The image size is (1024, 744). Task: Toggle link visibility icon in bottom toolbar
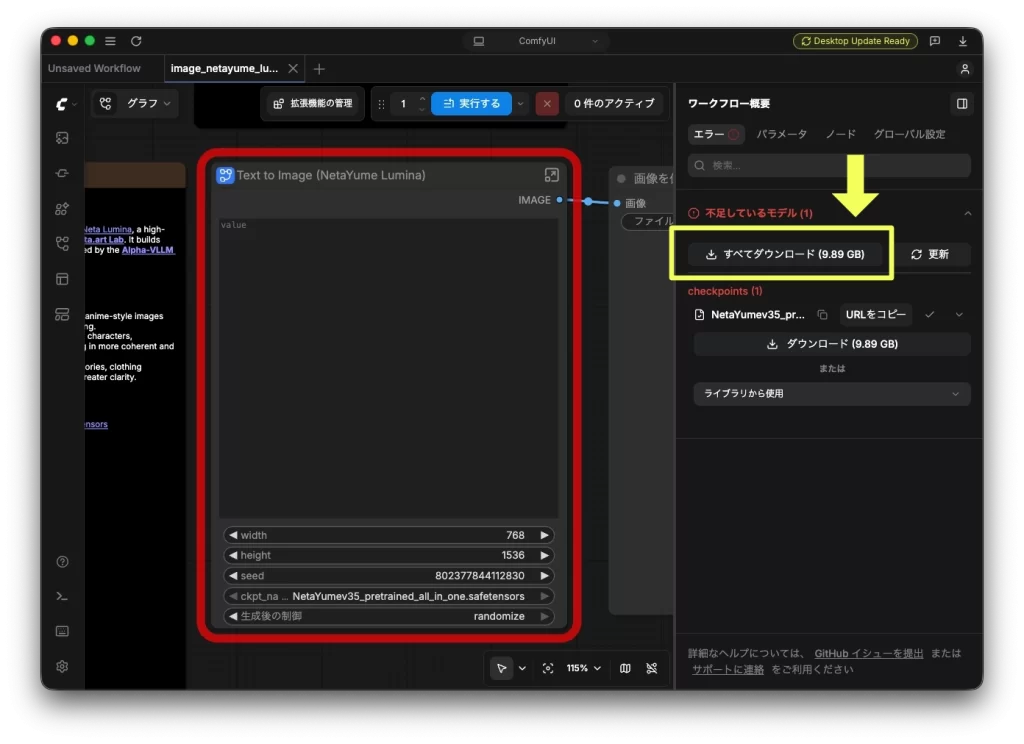pos(652,668)
